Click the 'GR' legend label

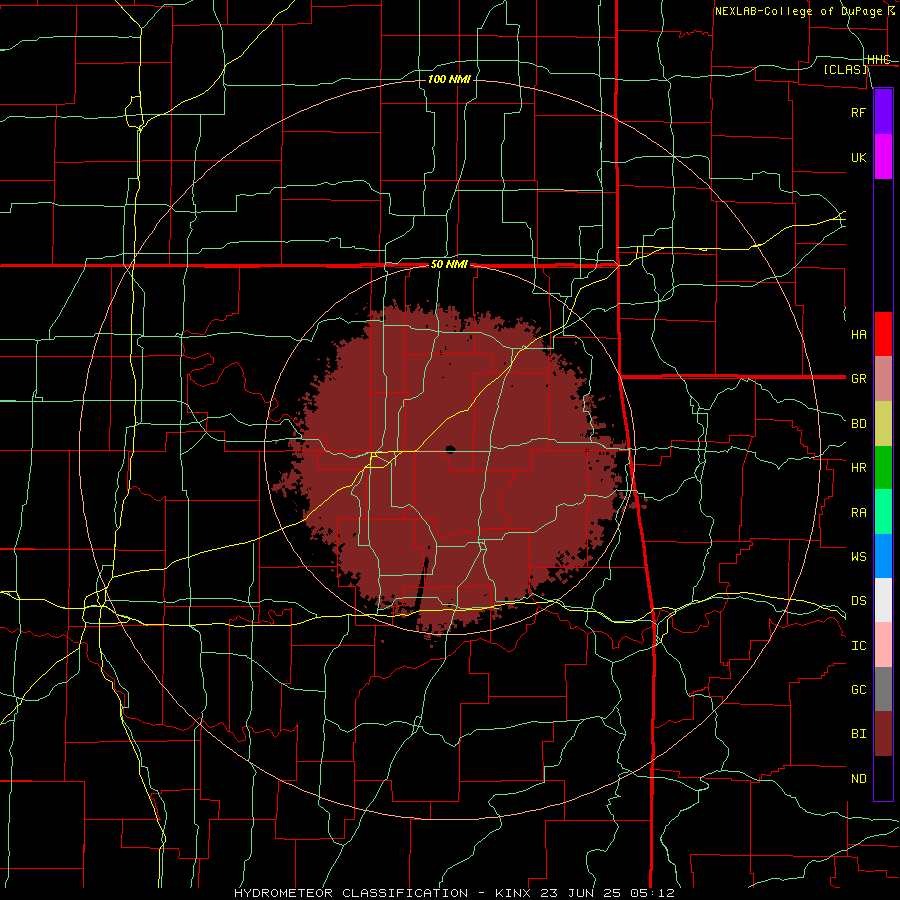tap(859, 379)
